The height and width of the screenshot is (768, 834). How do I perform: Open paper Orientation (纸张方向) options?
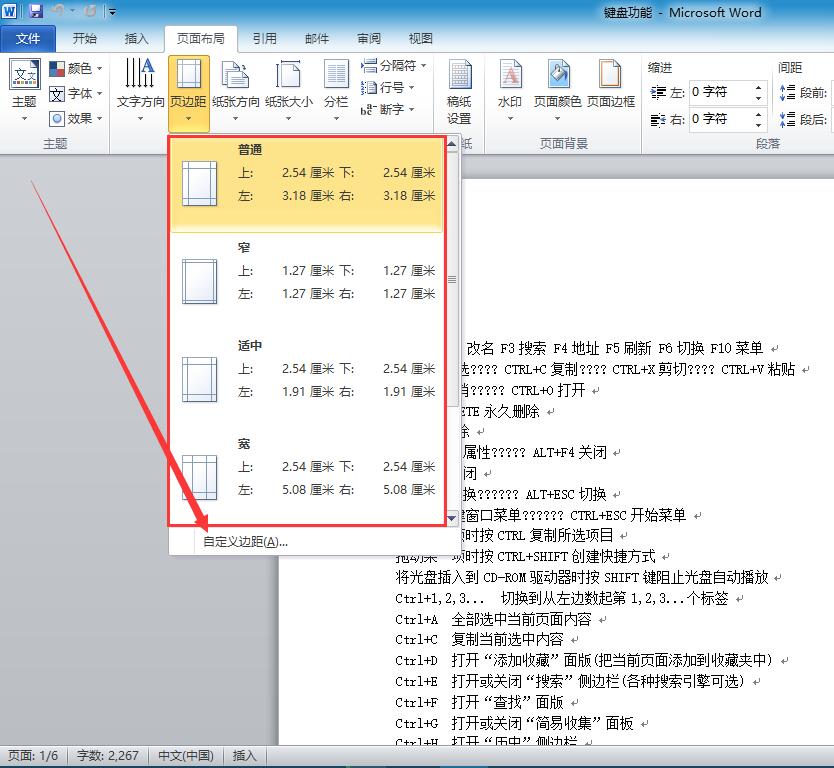click(x=235, y=89)
